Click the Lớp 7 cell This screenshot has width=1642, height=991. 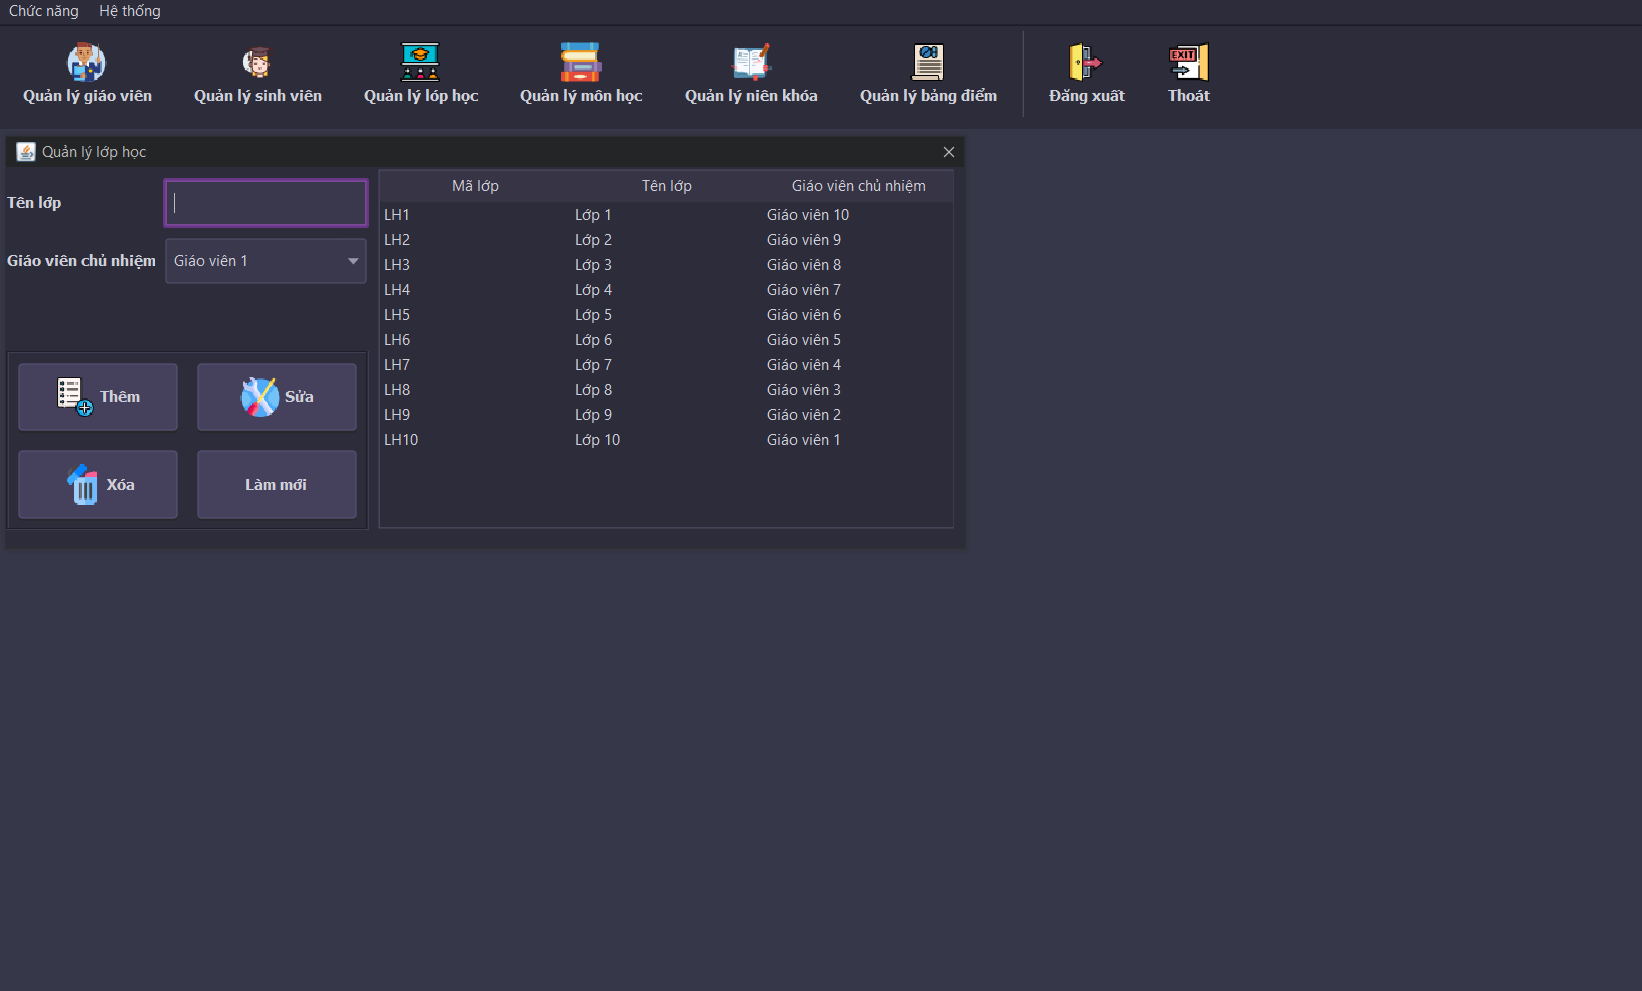(x=667, y=365)
